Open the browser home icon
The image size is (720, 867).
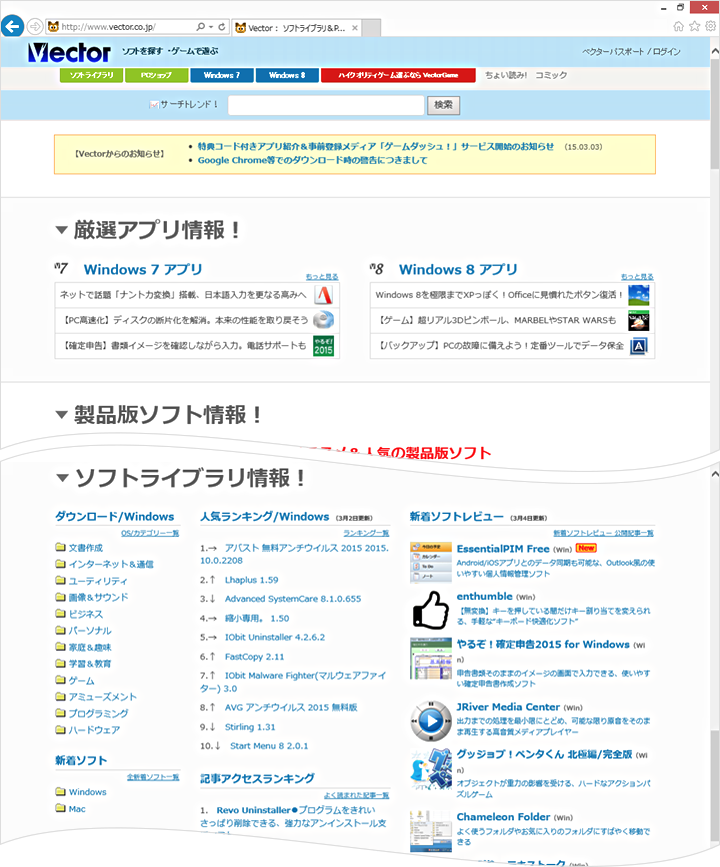point(679,26)
